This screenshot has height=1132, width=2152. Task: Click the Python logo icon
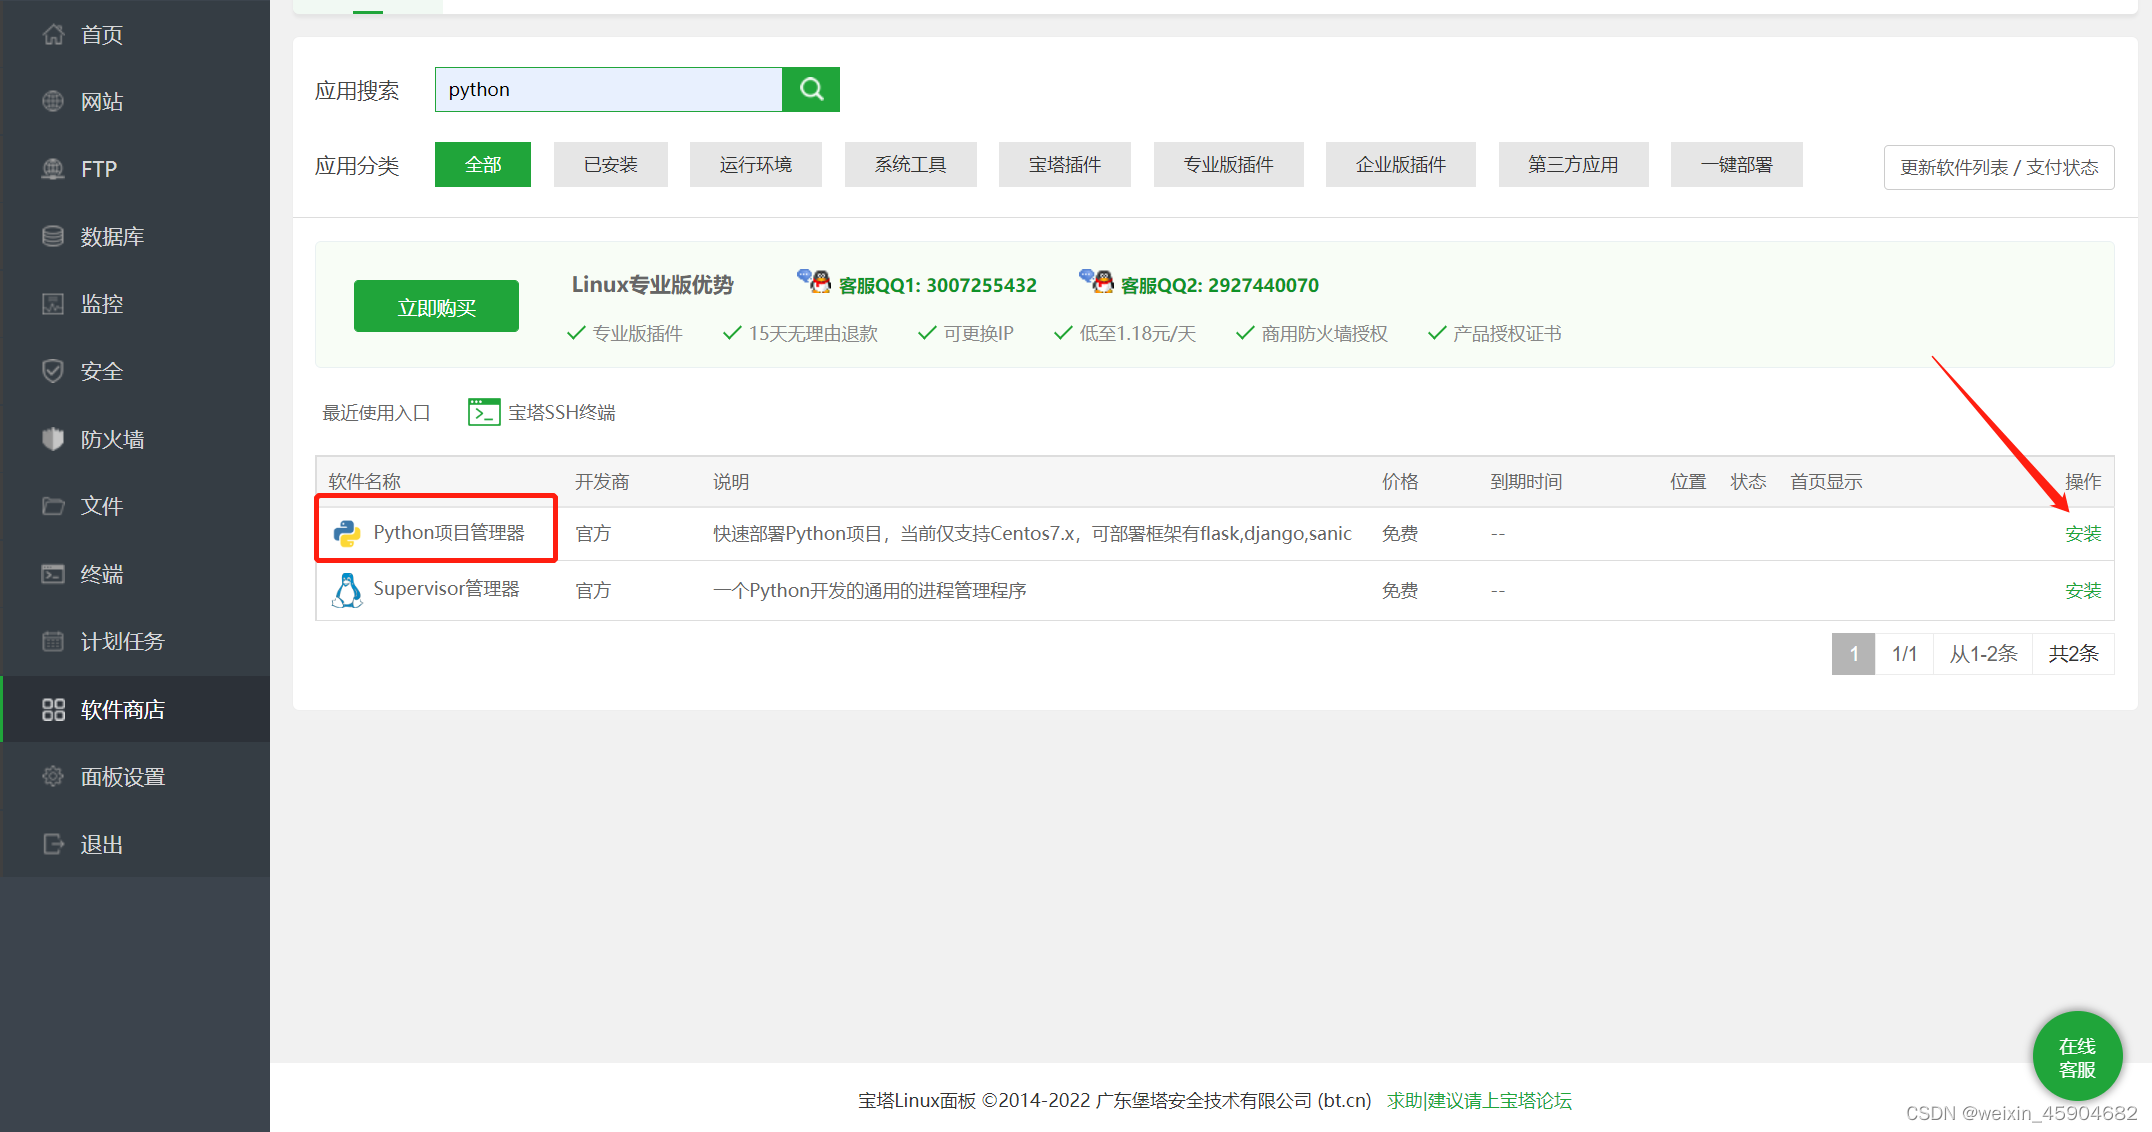[x=347, y=533]
